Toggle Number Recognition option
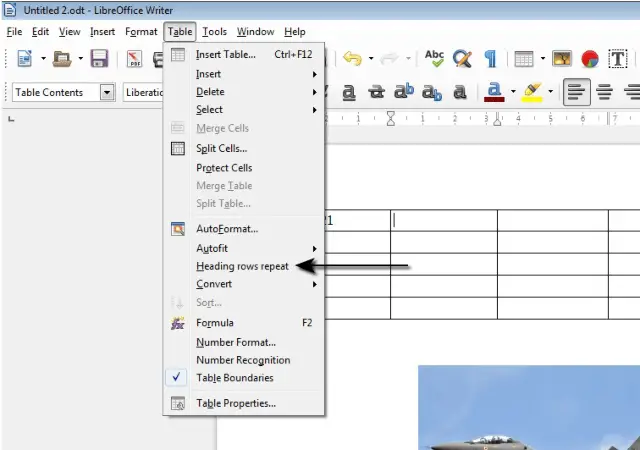 (244, 360)
